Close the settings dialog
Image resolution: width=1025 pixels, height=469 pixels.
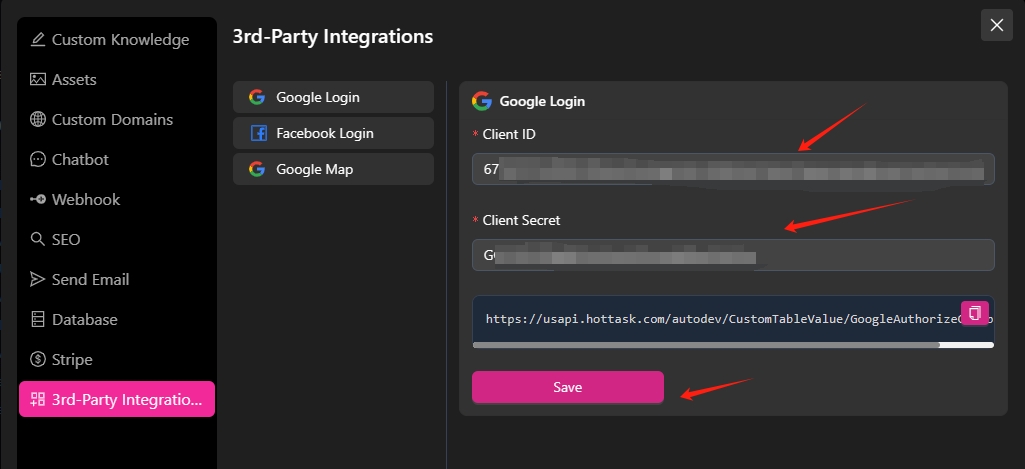pyautogui.click(x=997, y=25)
